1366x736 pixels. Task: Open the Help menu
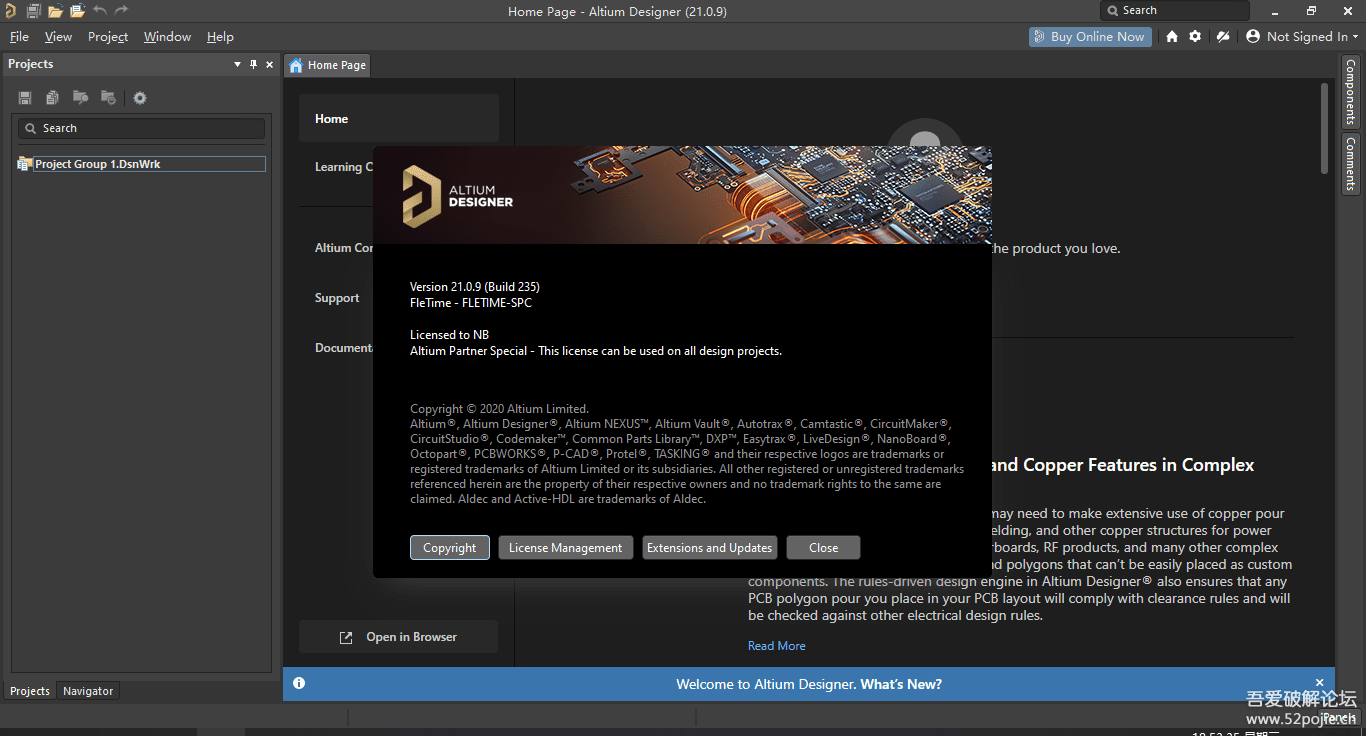[x=220, y=37]
